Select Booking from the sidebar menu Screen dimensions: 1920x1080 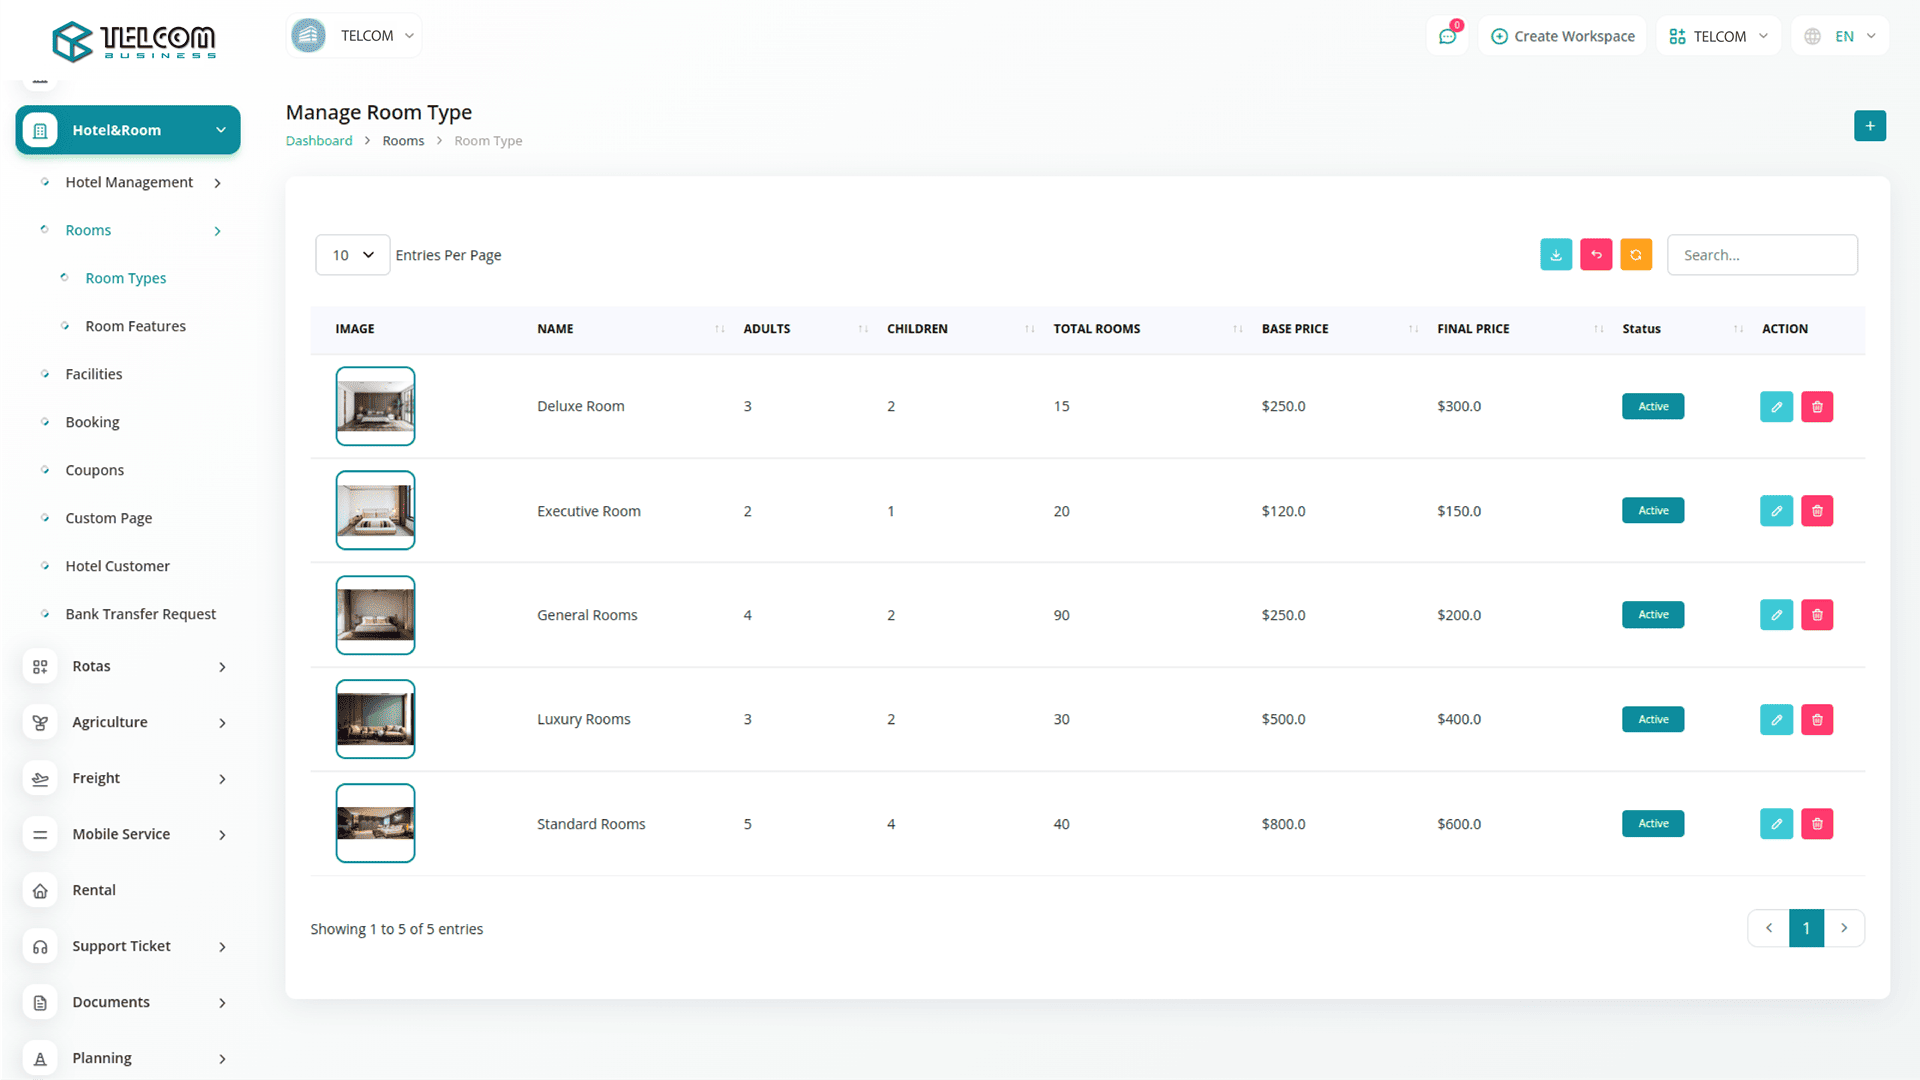tap(92, 422)
